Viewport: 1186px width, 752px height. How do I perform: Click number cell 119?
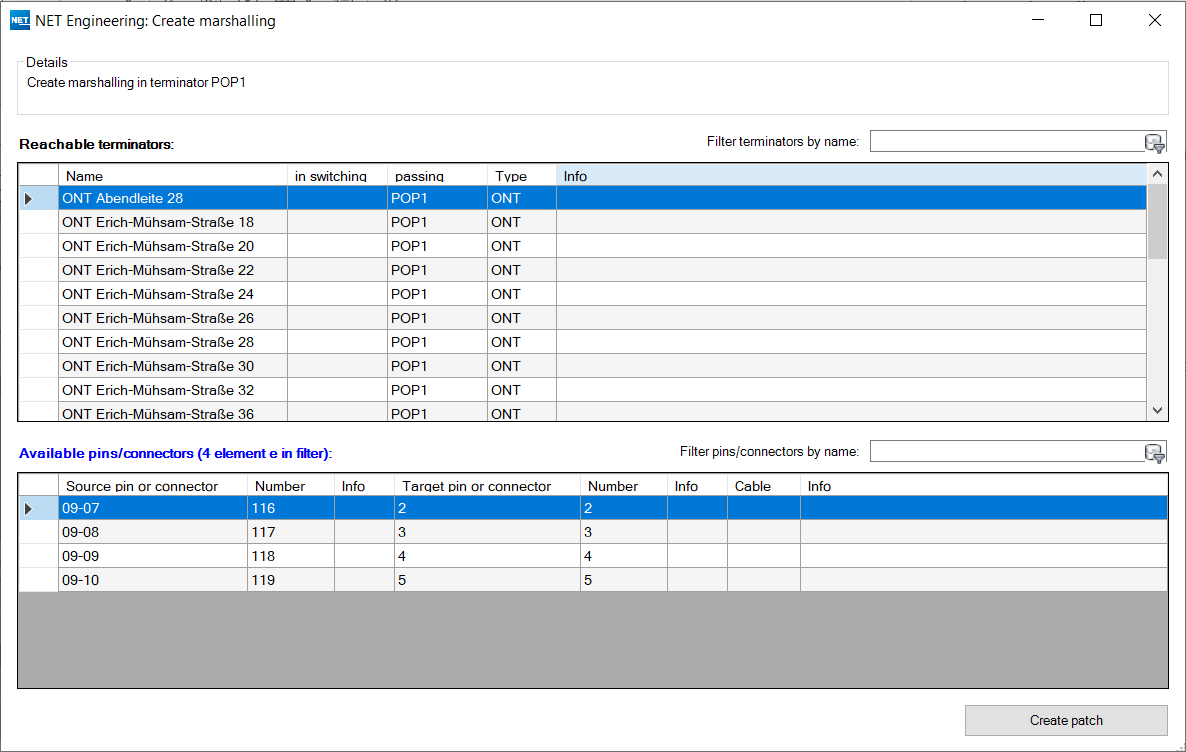290,580
